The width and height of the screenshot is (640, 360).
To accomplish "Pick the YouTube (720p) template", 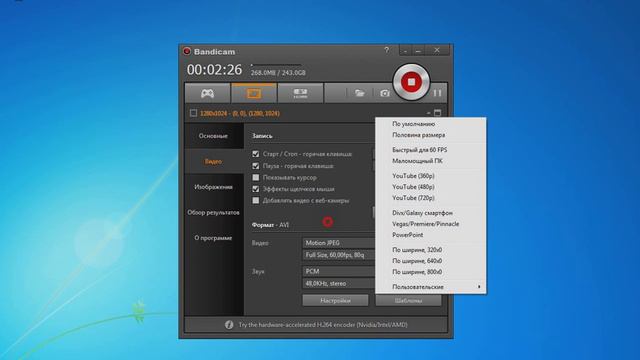I will coord(431,198).
